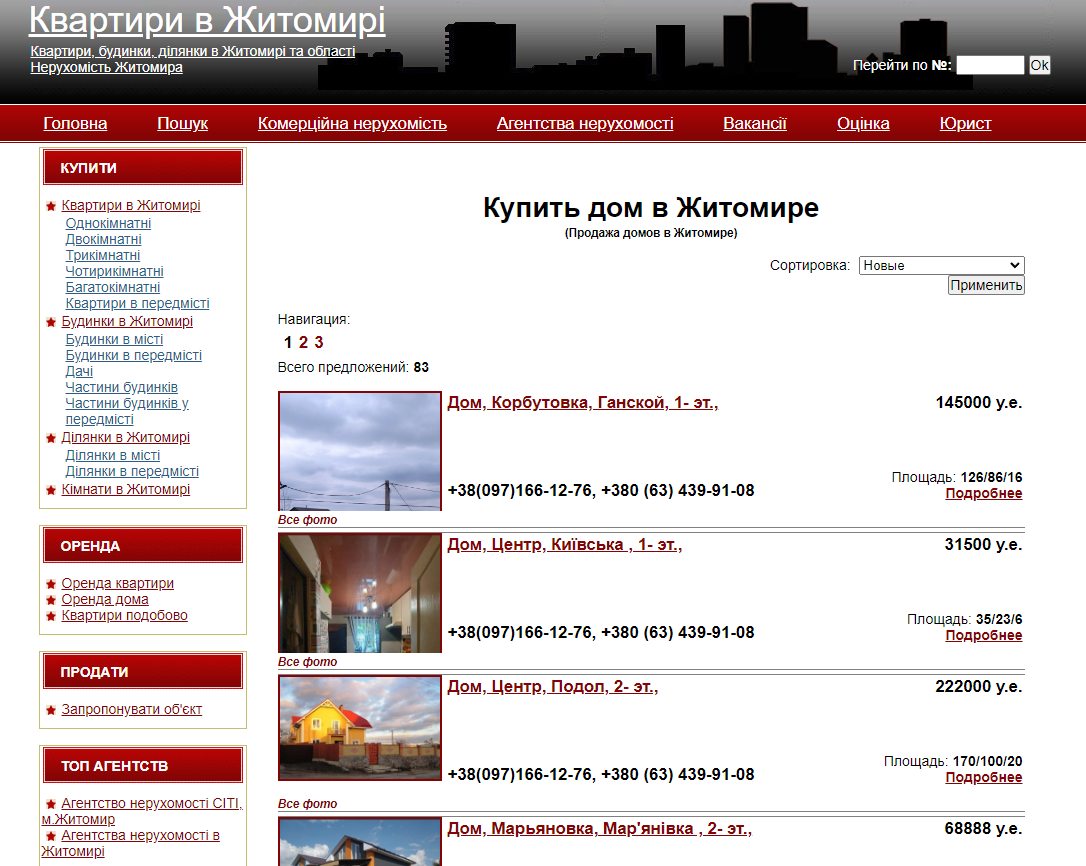
Task: Jump to results page 3
Action: 319,342
